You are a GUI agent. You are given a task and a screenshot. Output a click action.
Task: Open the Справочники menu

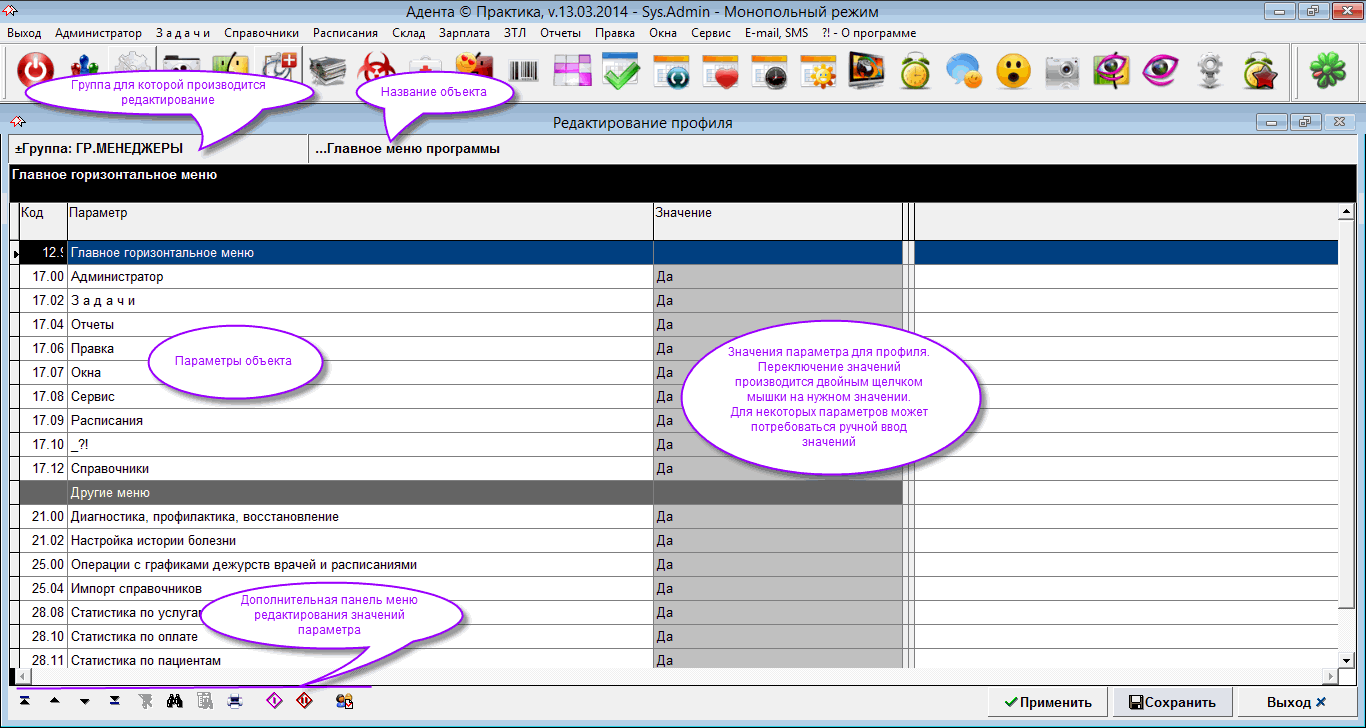click(x=261, y=33)
